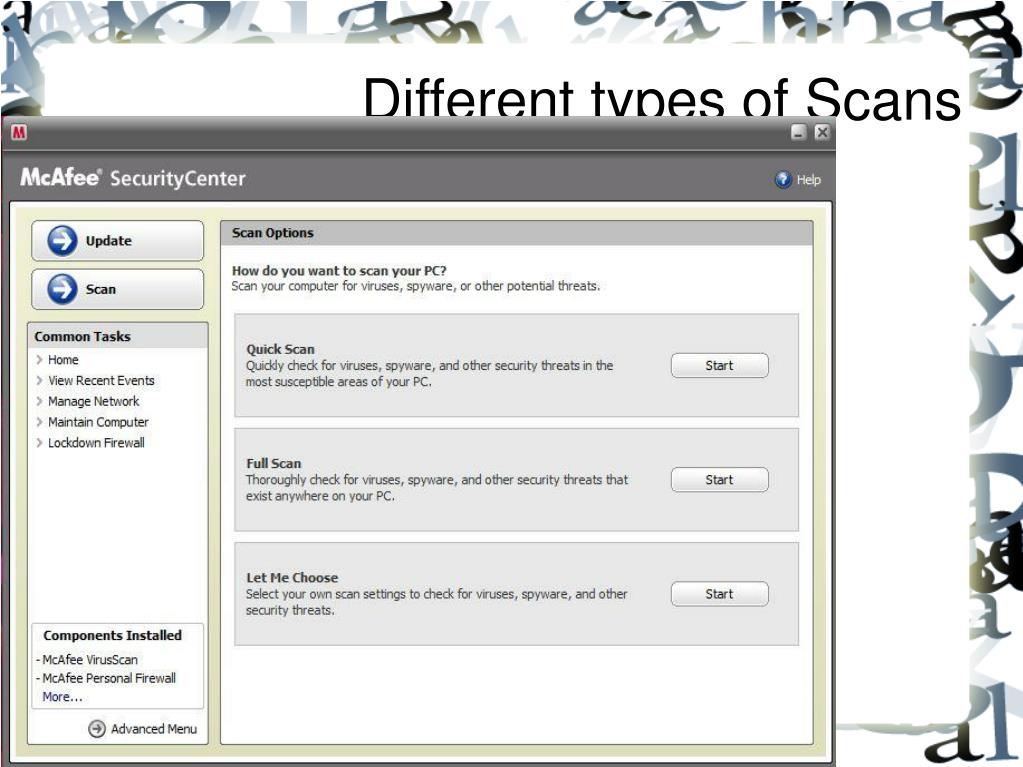Click 'How do you want to scan your PC?'
Screen dimensions: 1023x767
coord(339,270)
